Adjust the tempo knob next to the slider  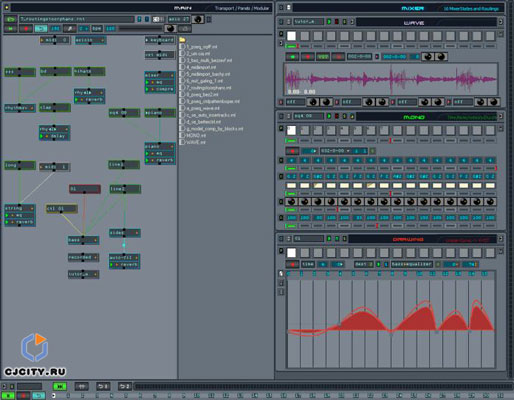click(x=170, y=29)
